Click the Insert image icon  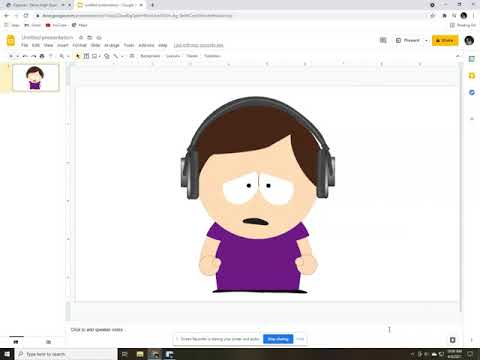coord(94,56)
